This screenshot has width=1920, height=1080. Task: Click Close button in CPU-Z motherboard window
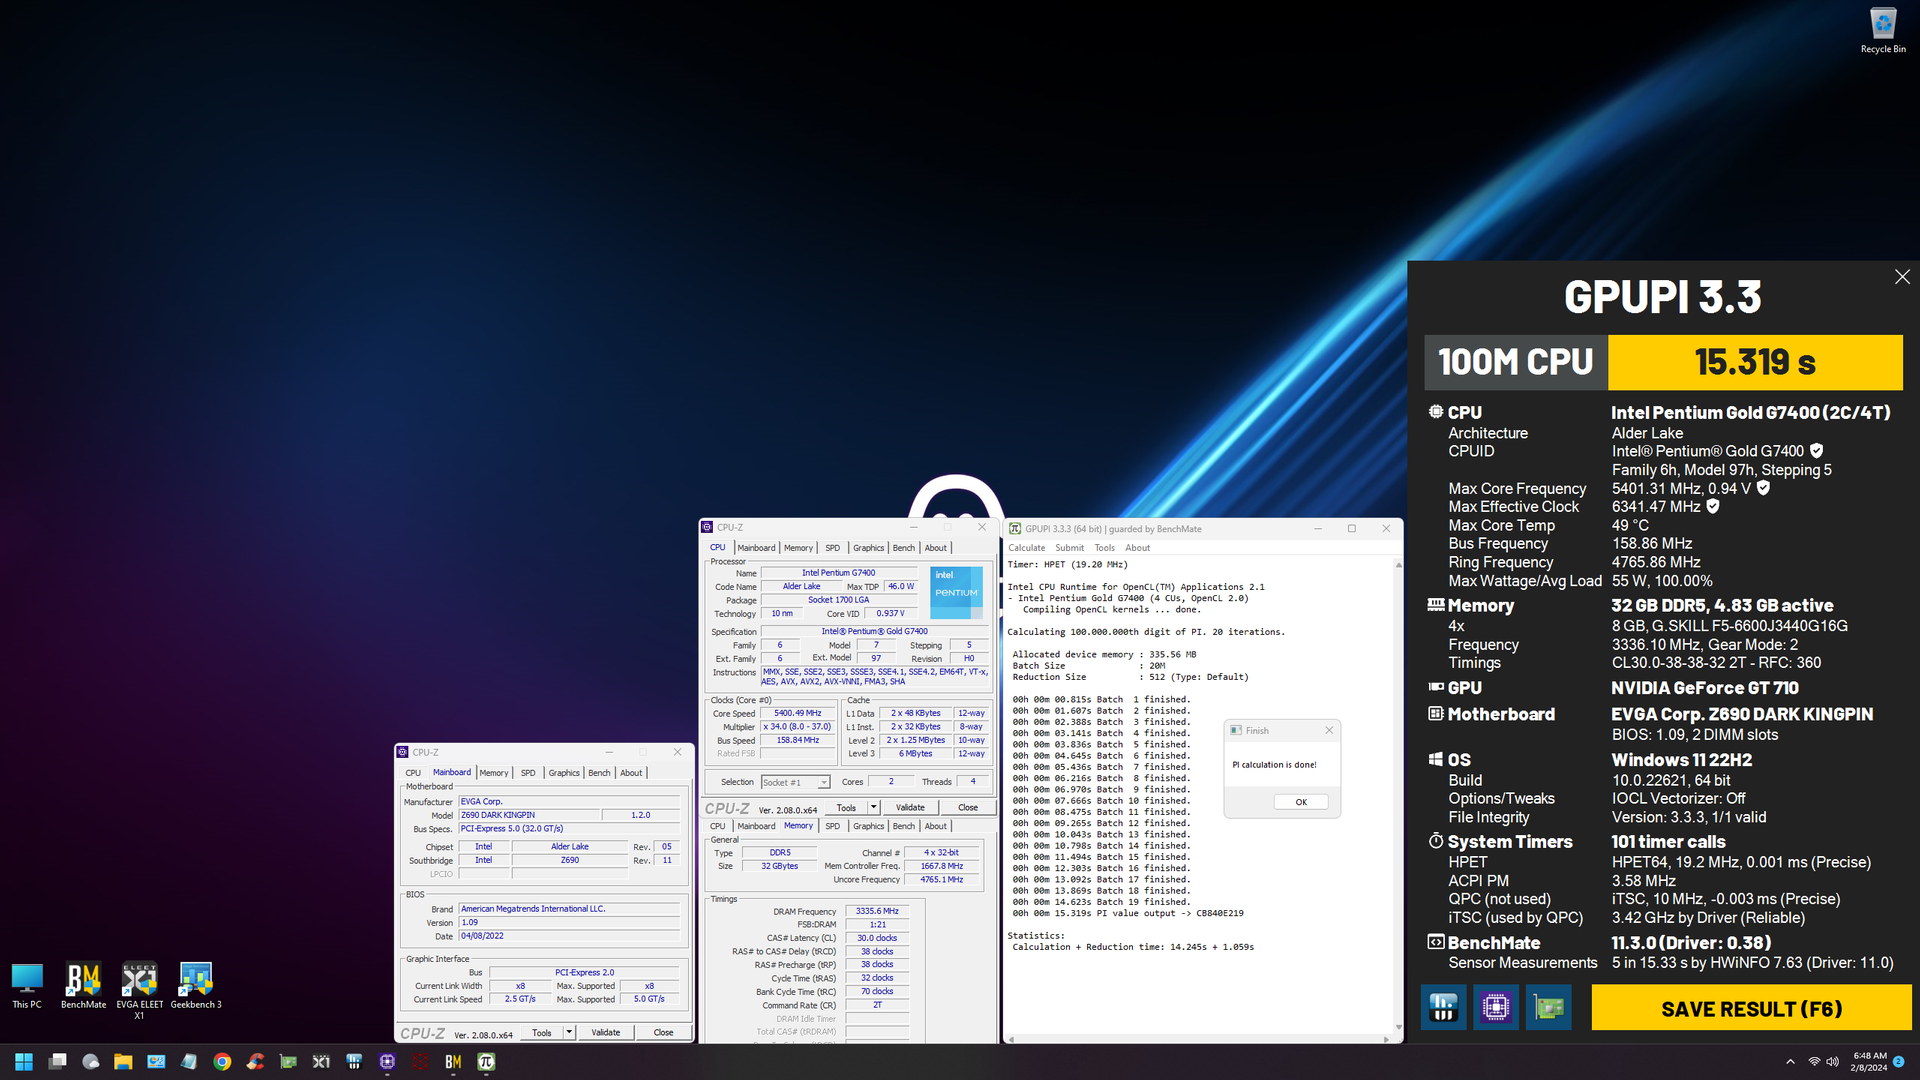663,1033
